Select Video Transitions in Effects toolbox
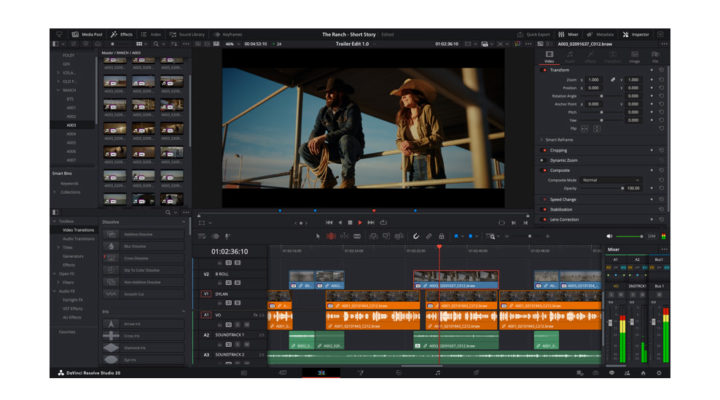This screenshot has width=720, height=400. tap(78, 230)
